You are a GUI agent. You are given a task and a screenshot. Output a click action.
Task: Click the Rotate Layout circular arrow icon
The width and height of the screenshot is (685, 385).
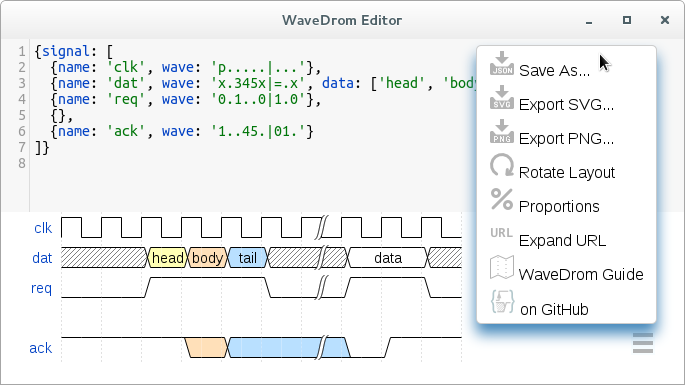(x=502, y=165)
